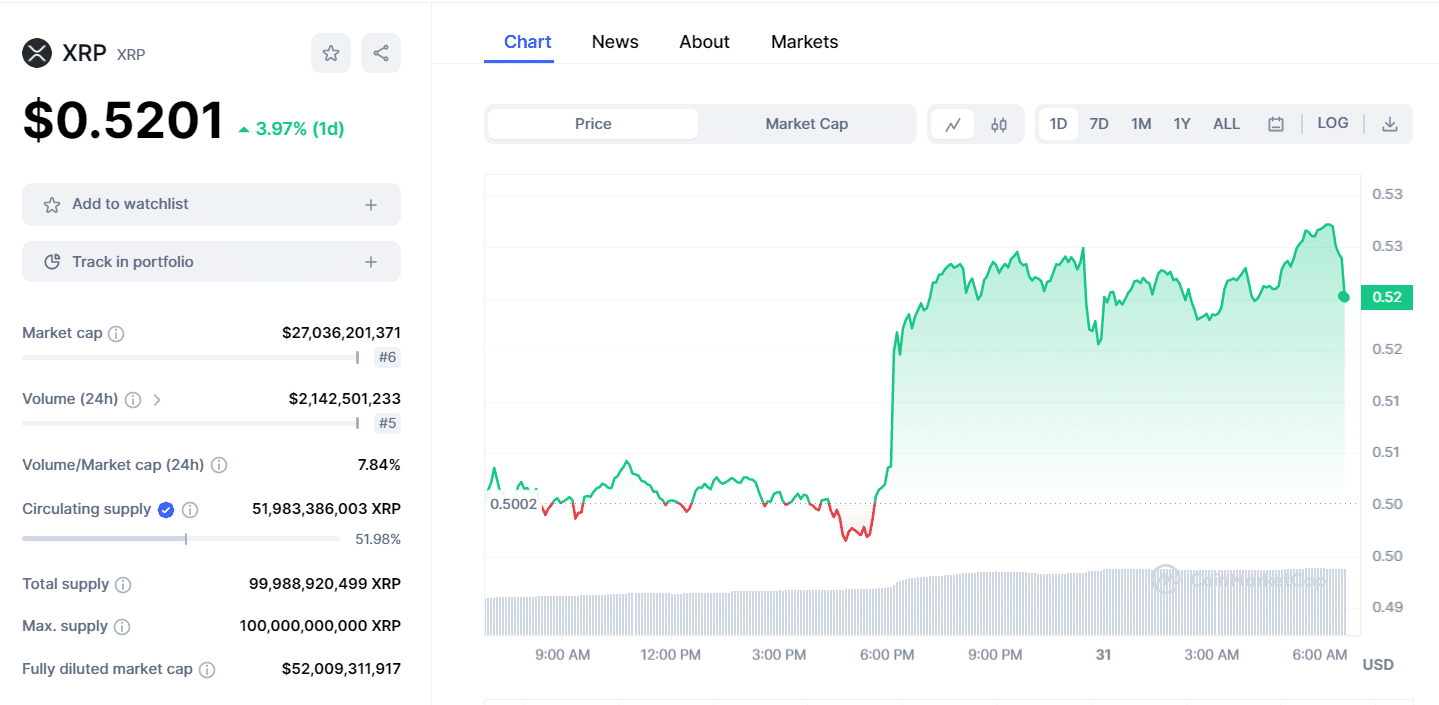This screenshot has height=705, width=1439.
Task: Set chart range to 7D
Action: tap(1099, 124)
